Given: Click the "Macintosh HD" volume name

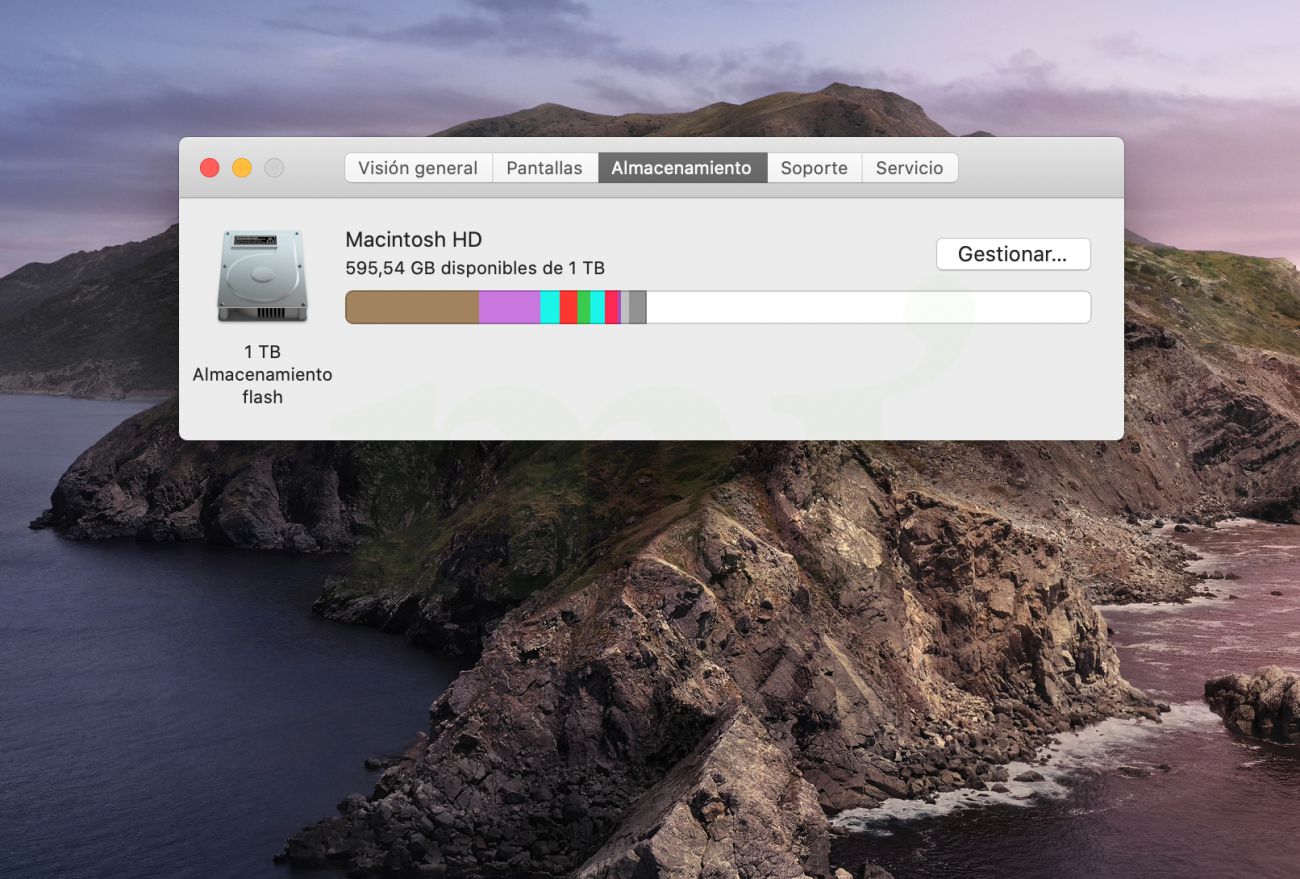Looking at the screenshot, I should [x=413, y=240].
